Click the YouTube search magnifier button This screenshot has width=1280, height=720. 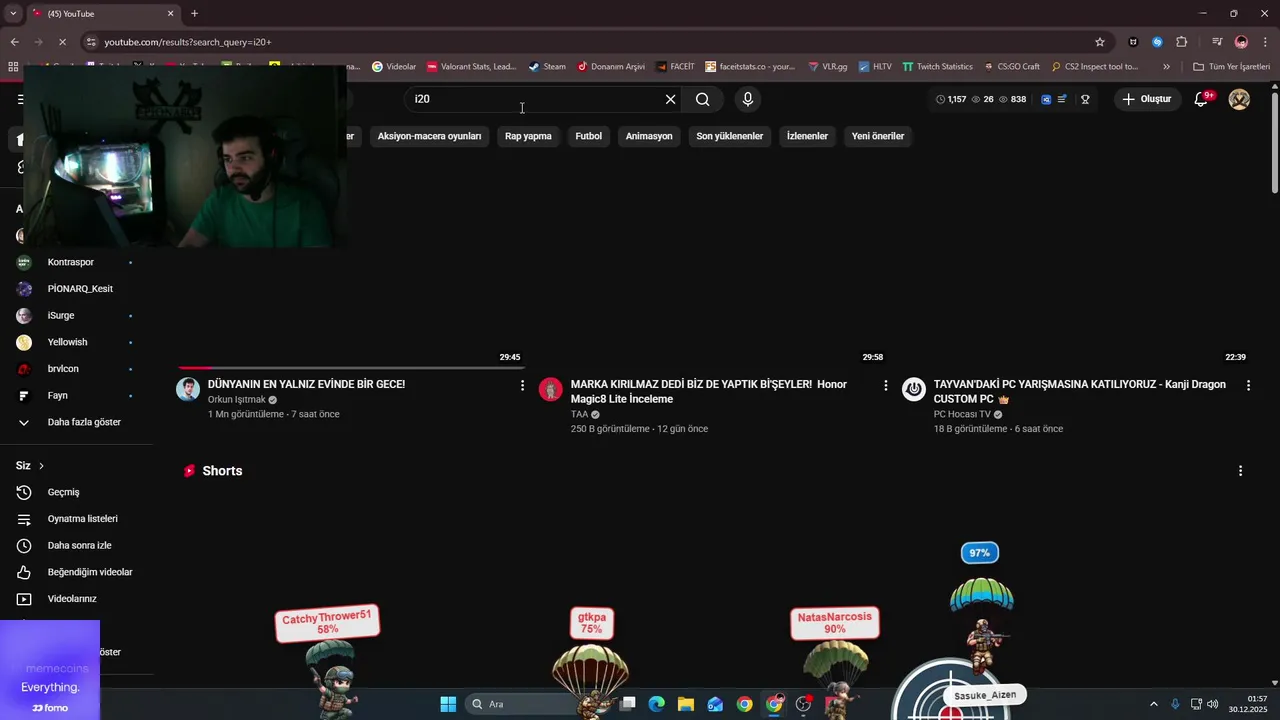pyautogui.click(x=703, y=99)
